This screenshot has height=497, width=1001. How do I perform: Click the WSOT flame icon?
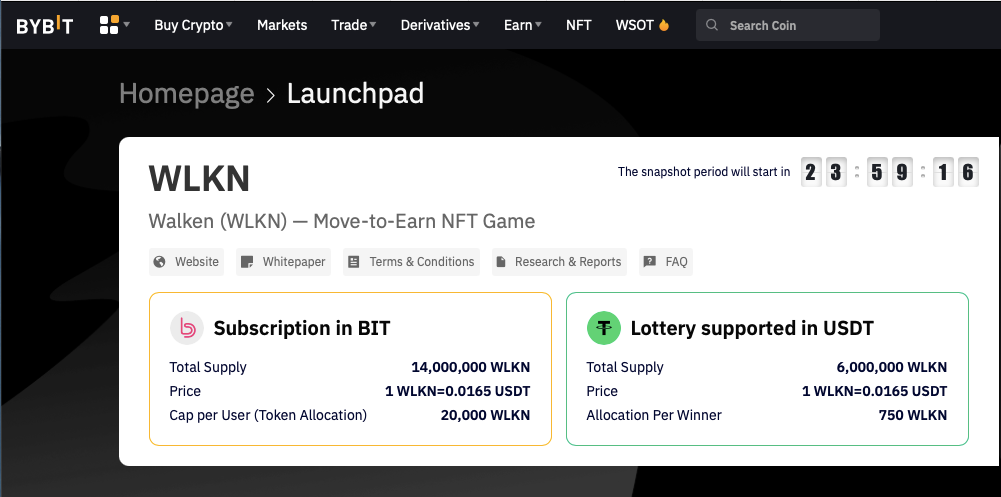tap(664, 25)
